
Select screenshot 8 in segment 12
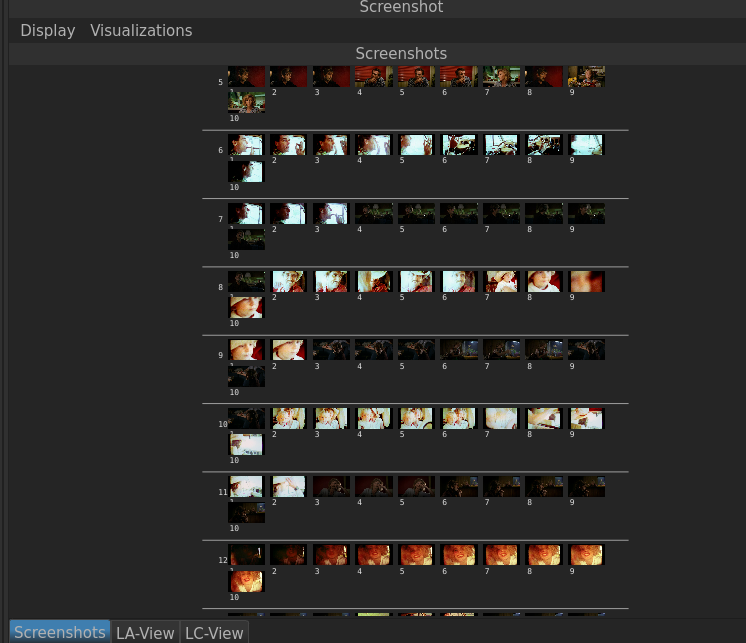[544, 555]
